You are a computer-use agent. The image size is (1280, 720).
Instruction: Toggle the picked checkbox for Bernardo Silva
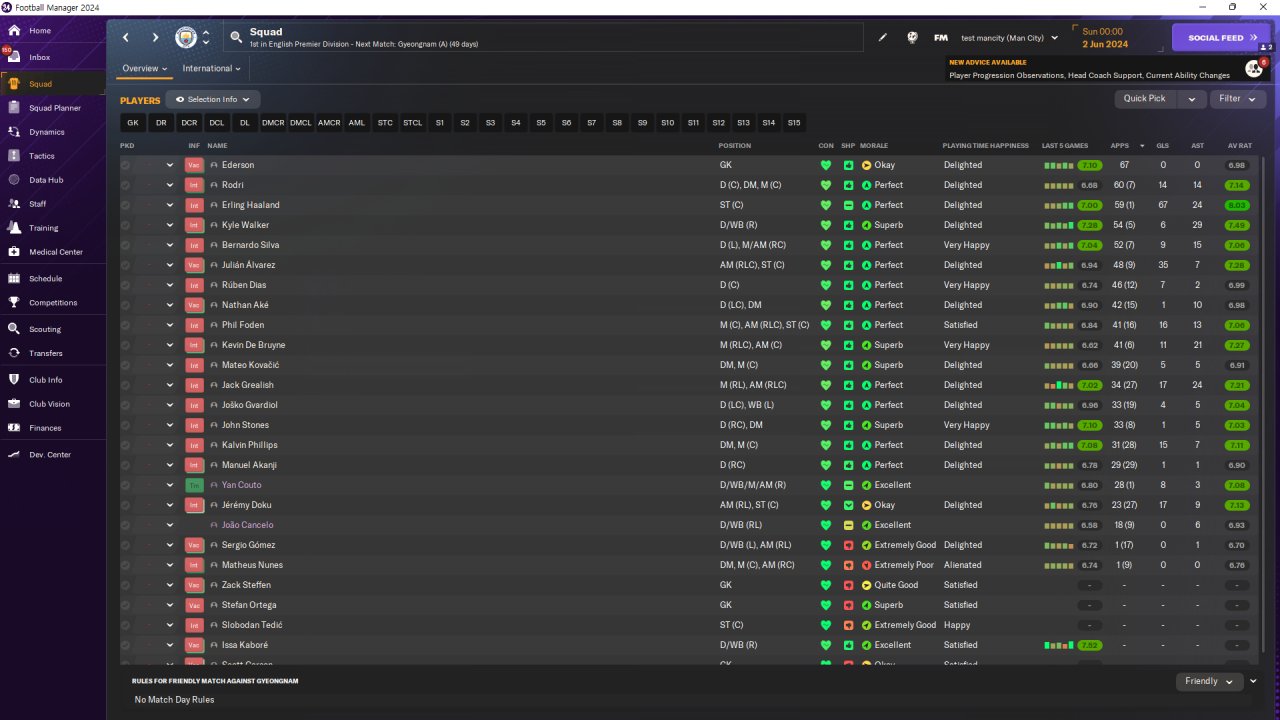point(125,245)
